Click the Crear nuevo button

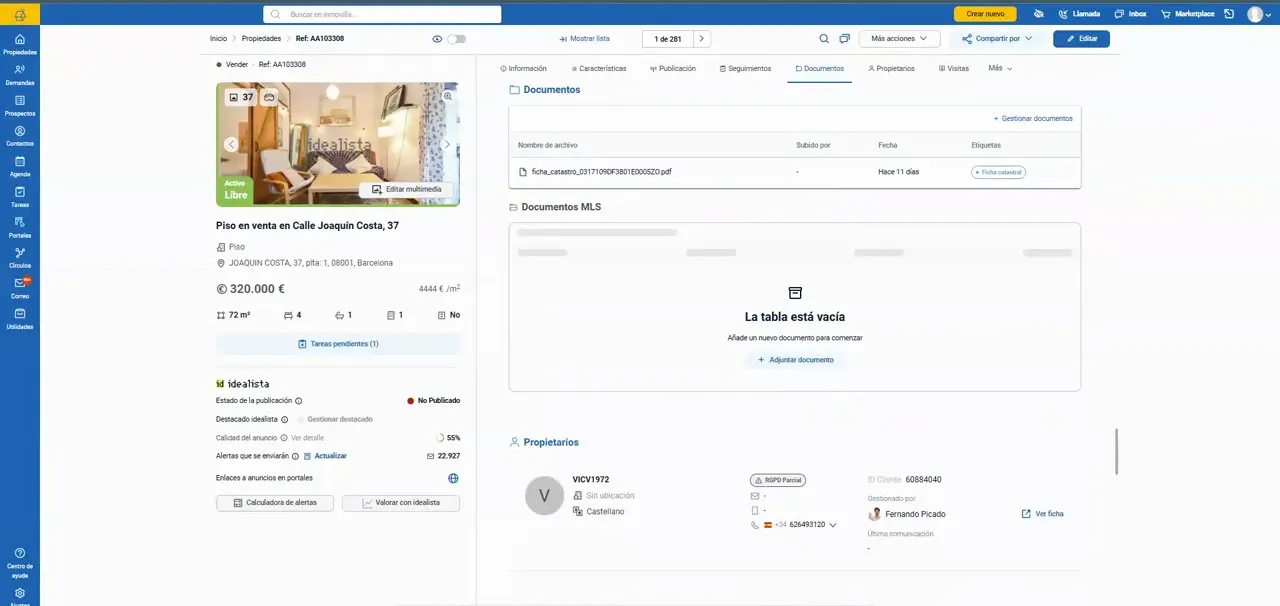point(985,14)
